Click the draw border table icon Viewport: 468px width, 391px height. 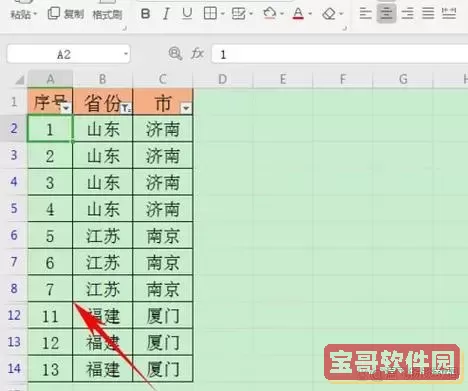pyautogui.click(x=239, y=14)
